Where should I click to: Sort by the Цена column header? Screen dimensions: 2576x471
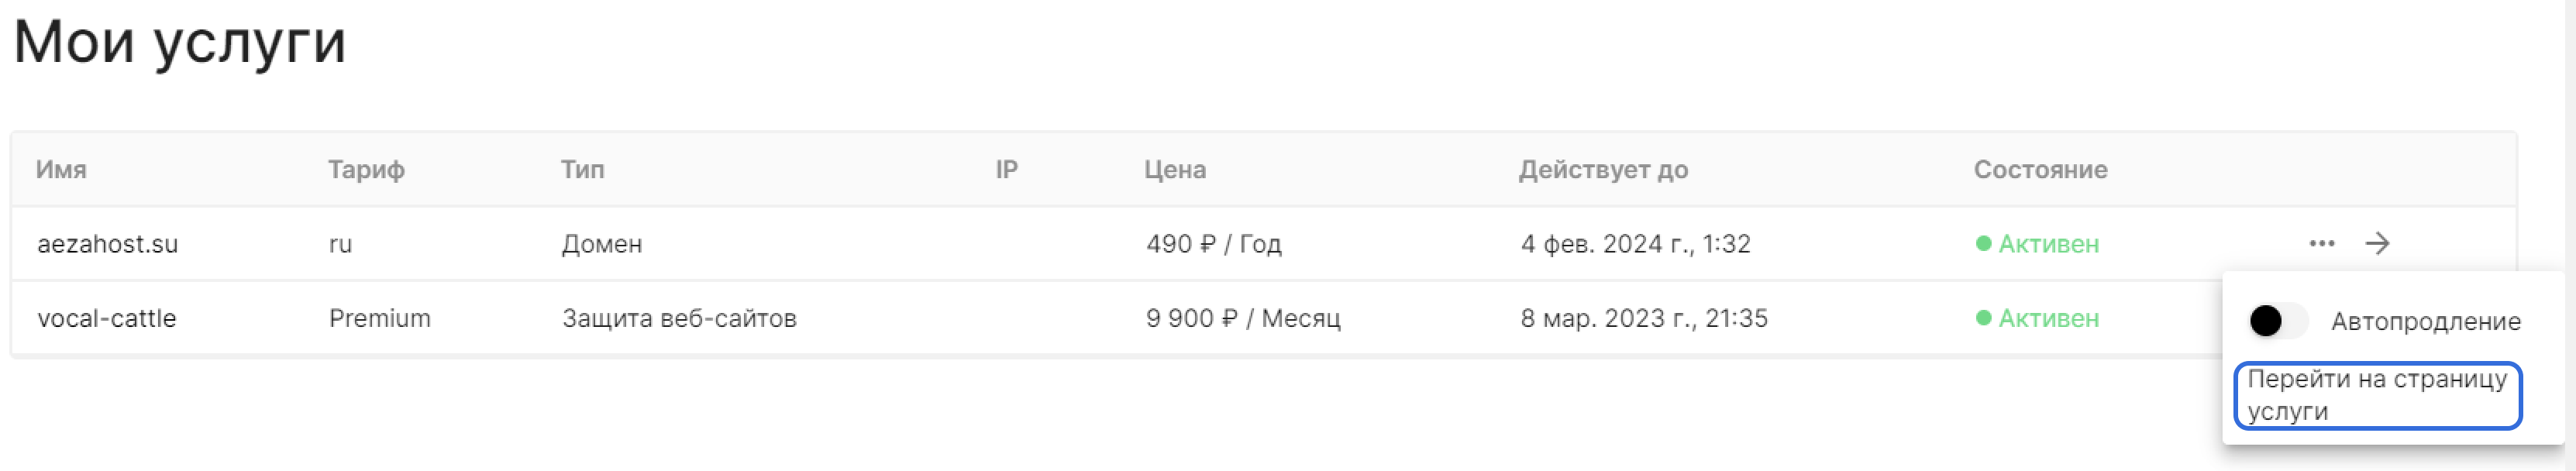point(1174,170)
